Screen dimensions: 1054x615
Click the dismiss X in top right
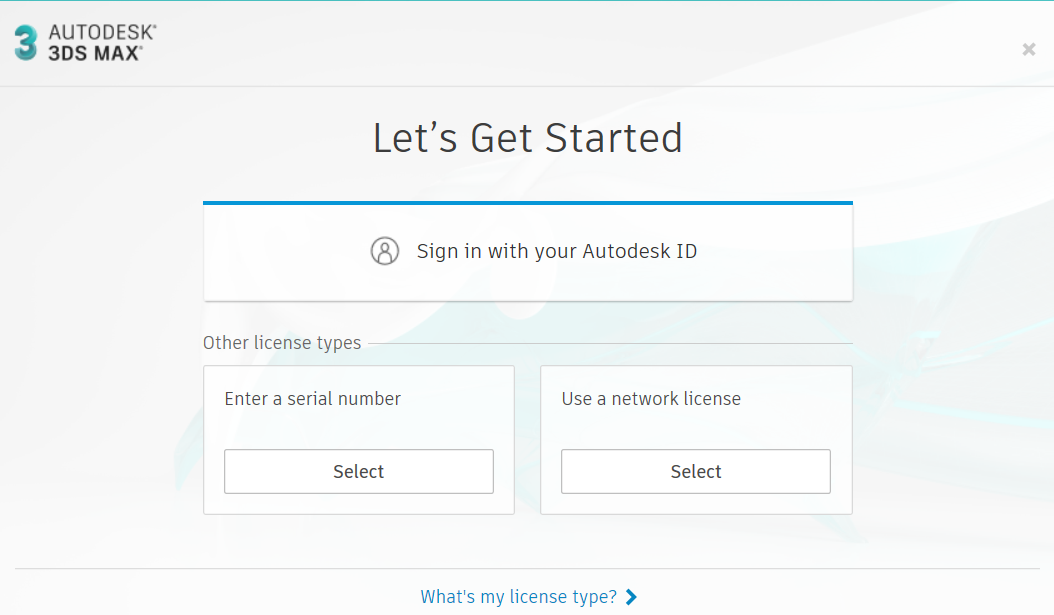tap(1028, 48)
